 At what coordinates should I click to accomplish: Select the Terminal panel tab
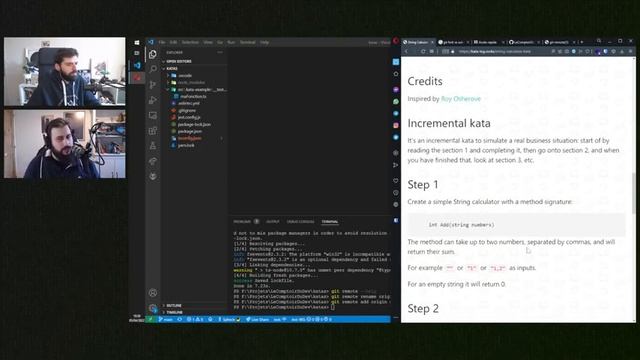point(330,222)
